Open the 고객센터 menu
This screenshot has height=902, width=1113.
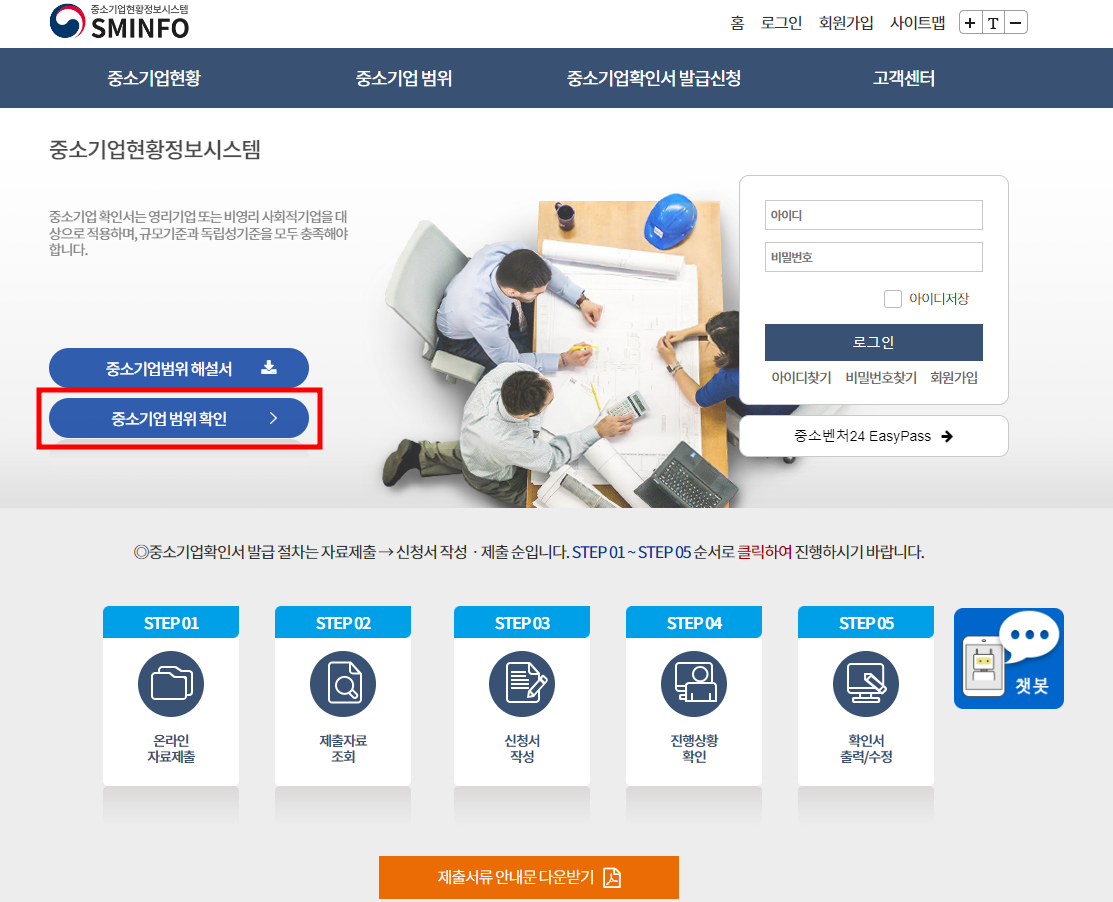tap(904, 78)
